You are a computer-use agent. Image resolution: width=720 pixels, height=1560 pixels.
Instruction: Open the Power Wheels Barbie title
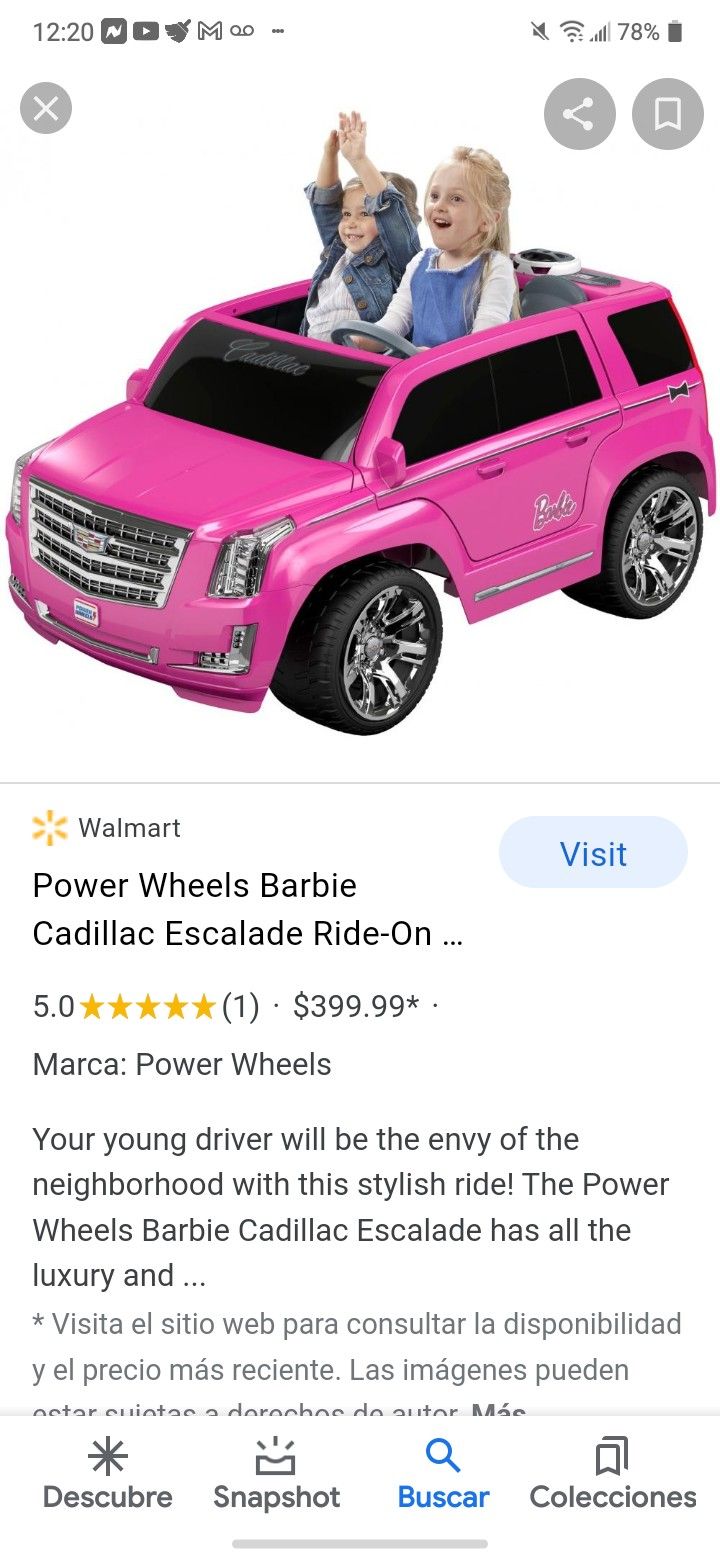click(247, 909)
